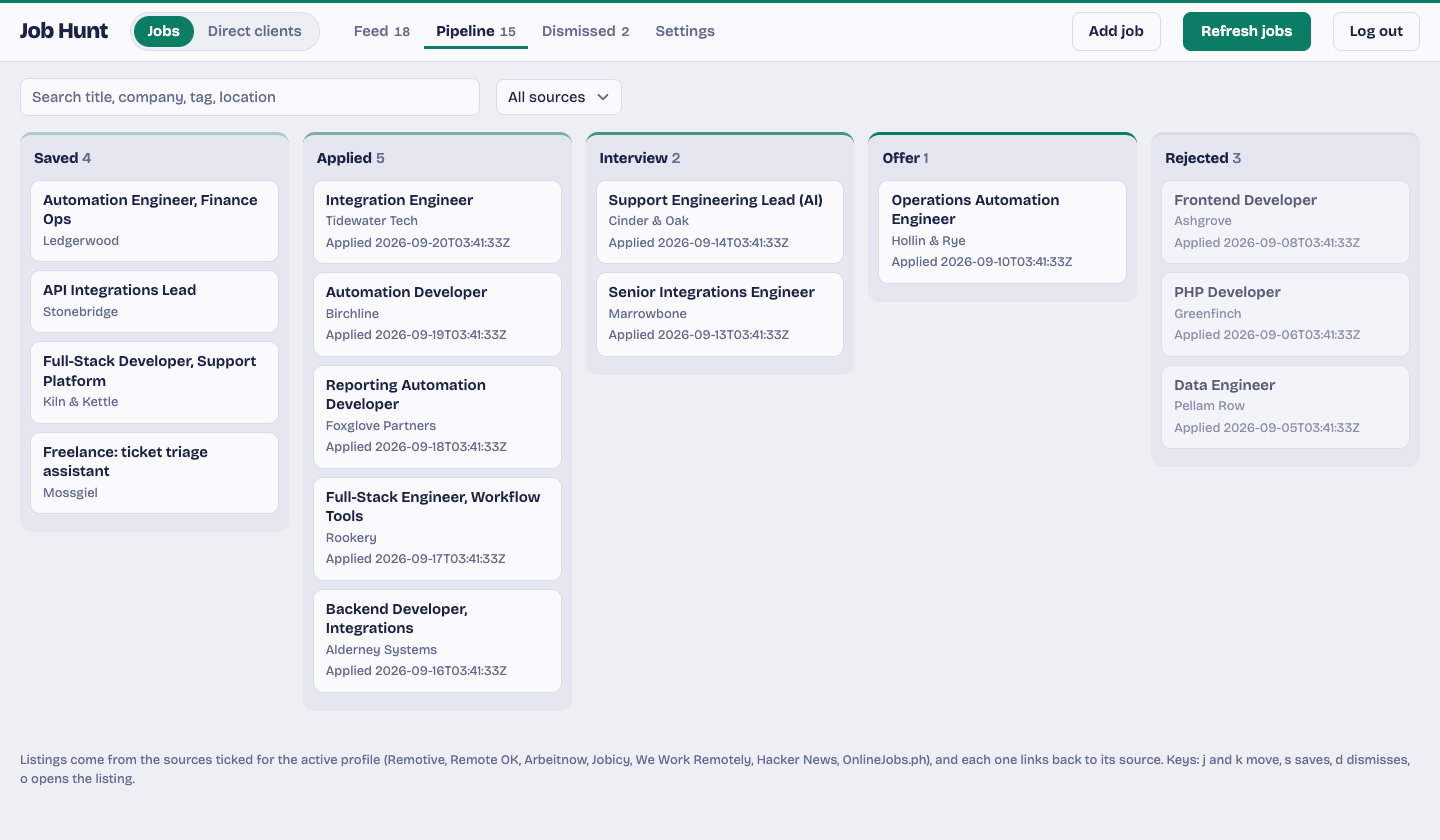Click the Offer column header

(905, 158)
